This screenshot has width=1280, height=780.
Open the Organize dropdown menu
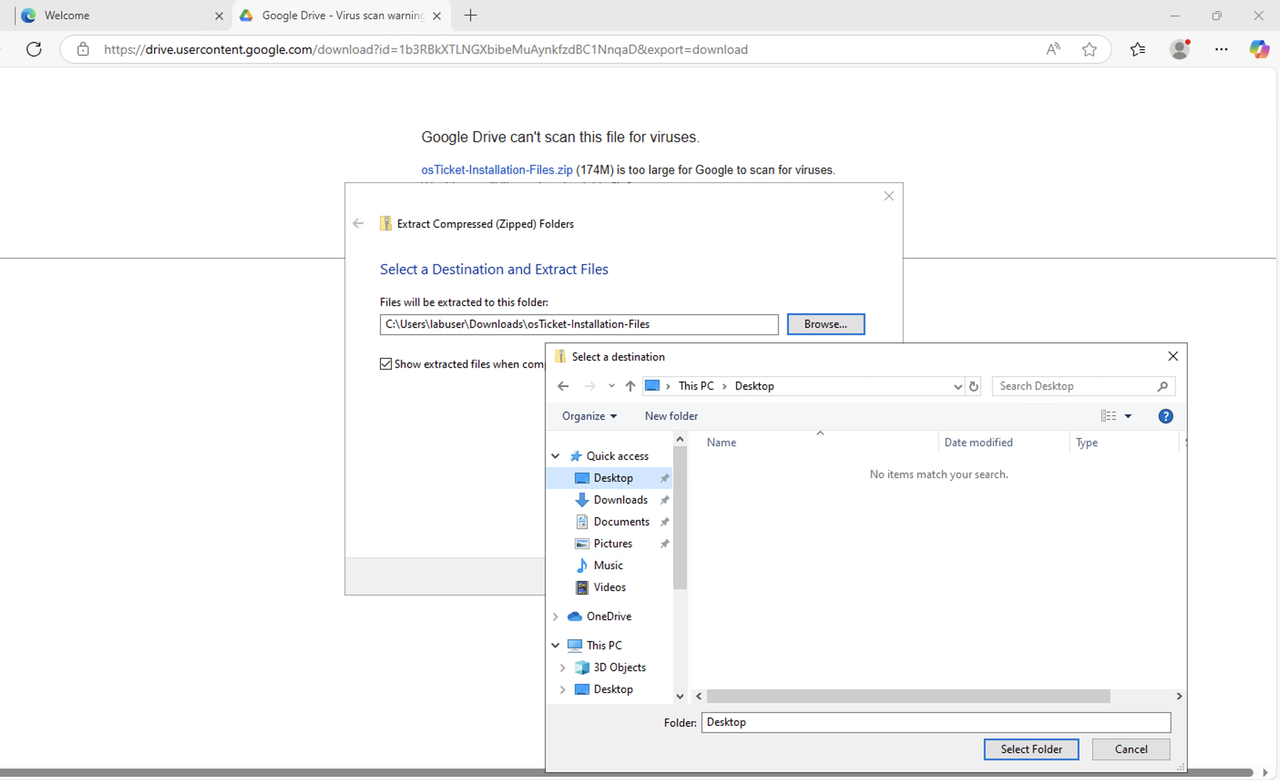pos(589,416)
